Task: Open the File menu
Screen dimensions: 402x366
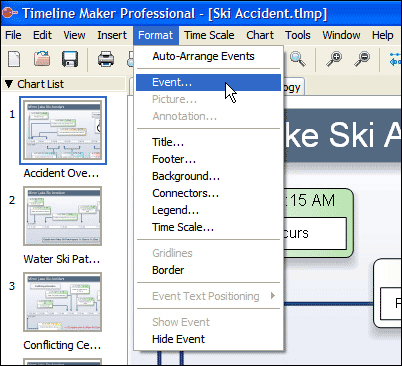Action: [13, 35]
